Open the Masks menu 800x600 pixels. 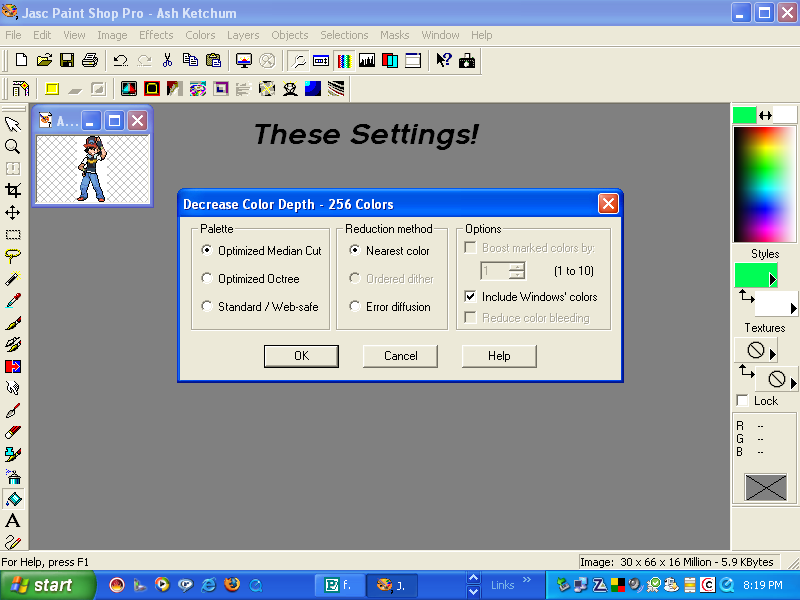394,35
